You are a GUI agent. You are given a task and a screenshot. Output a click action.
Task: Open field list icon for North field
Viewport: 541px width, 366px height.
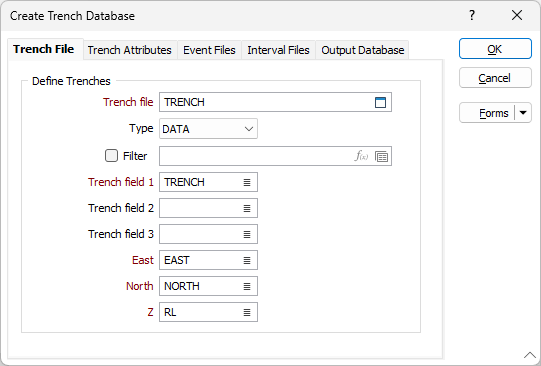click(x=247, y=286)
